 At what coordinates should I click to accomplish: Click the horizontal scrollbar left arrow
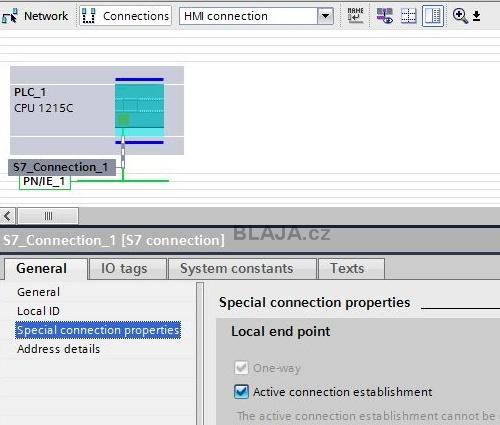point(7,216)
